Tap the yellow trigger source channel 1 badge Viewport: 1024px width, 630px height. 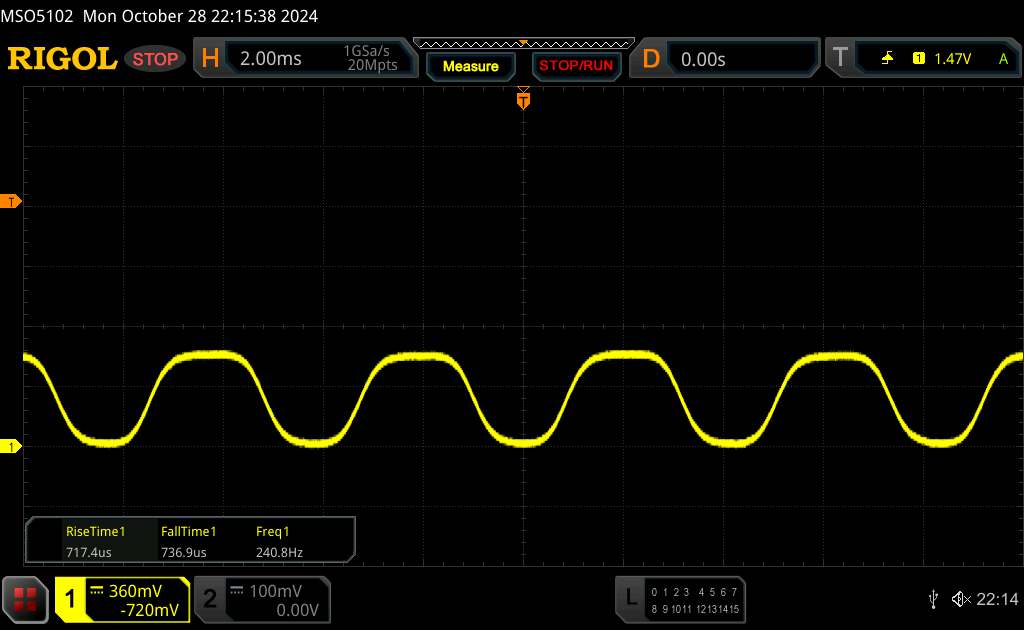click(918, 59)
